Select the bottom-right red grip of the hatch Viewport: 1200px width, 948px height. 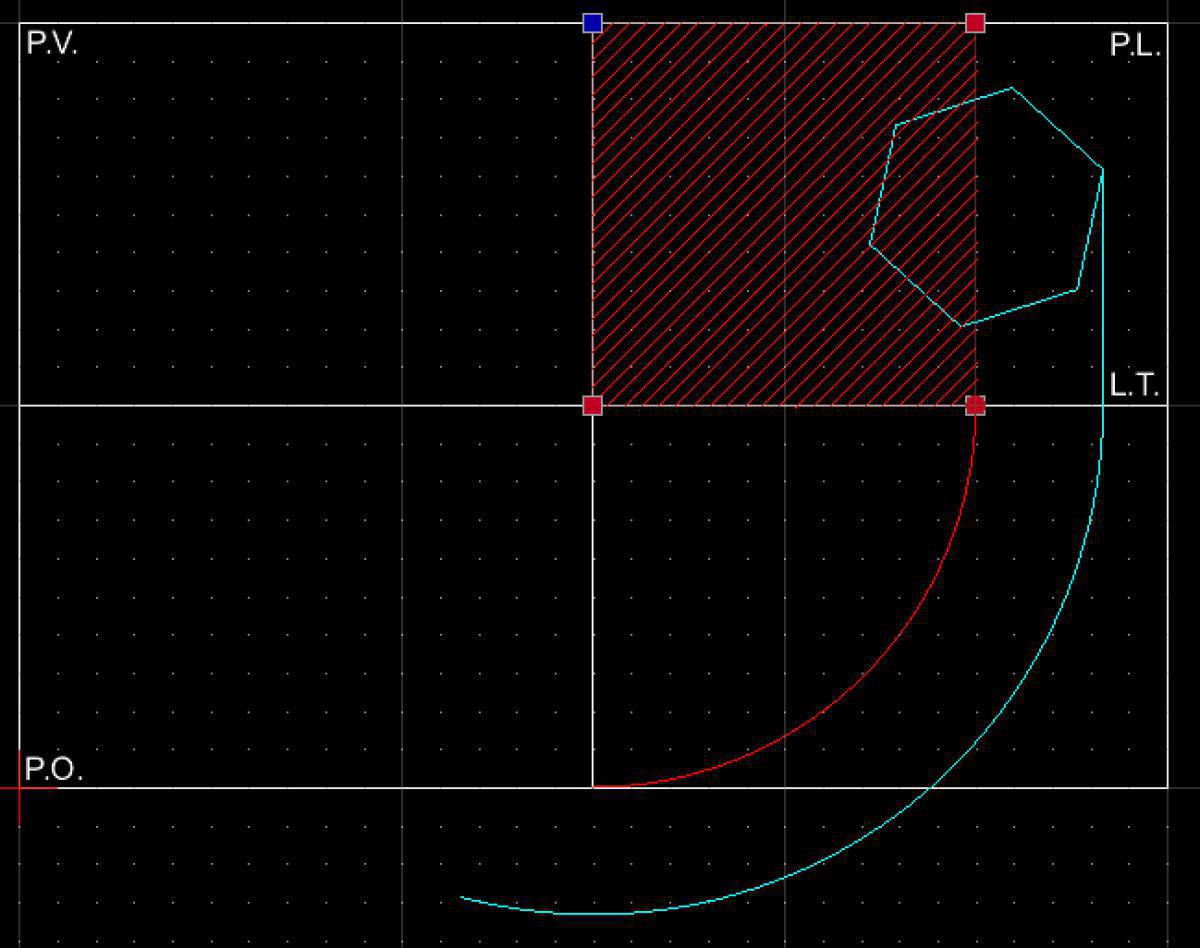click(x=975, y=405)
